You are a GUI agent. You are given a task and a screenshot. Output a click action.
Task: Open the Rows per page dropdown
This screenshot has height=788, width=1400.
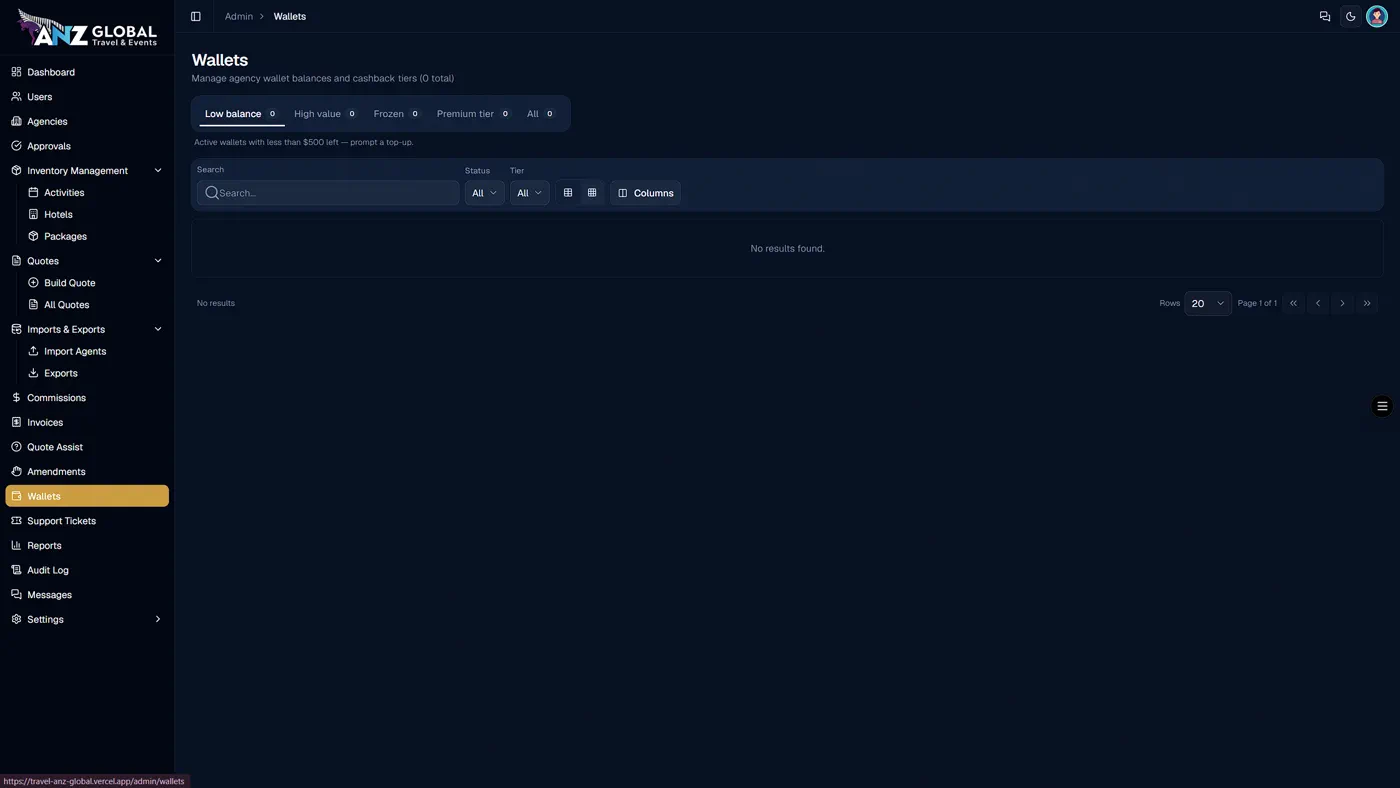[x=1208, y=303]
